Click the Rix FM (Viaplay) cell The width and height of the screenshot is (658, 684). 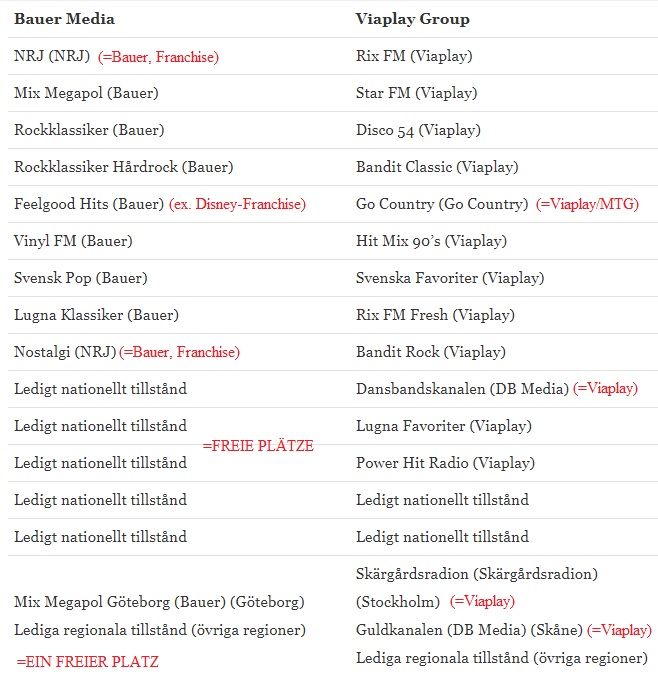point(414,56)
